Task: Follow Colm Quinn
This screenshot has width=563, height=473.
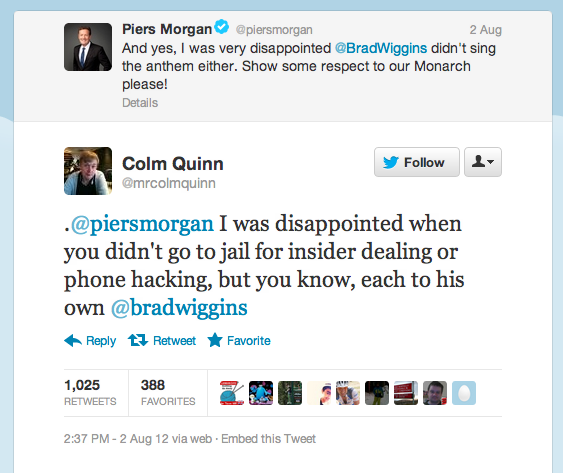Action: (417, 162)
